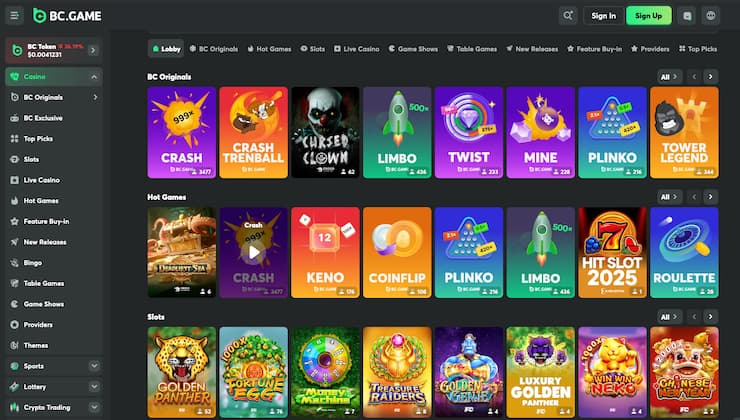
Task: Switch to the Top Picks tab
Action: [698, 49]
